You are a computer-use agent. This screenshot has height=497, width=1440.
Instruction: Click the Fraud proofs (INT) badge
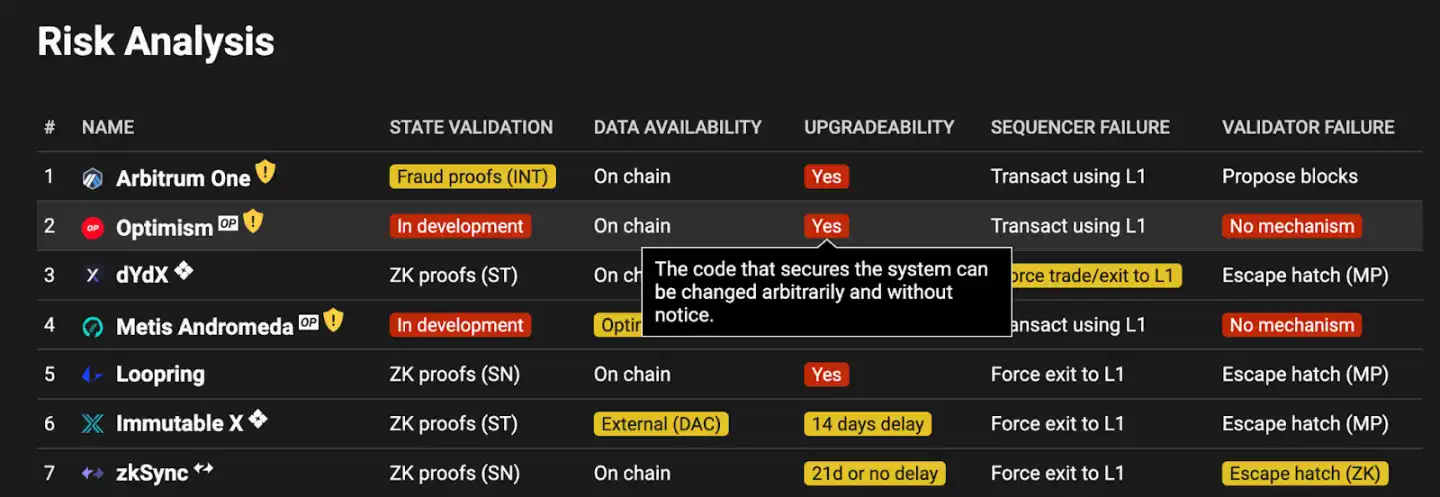coord(472,177)
